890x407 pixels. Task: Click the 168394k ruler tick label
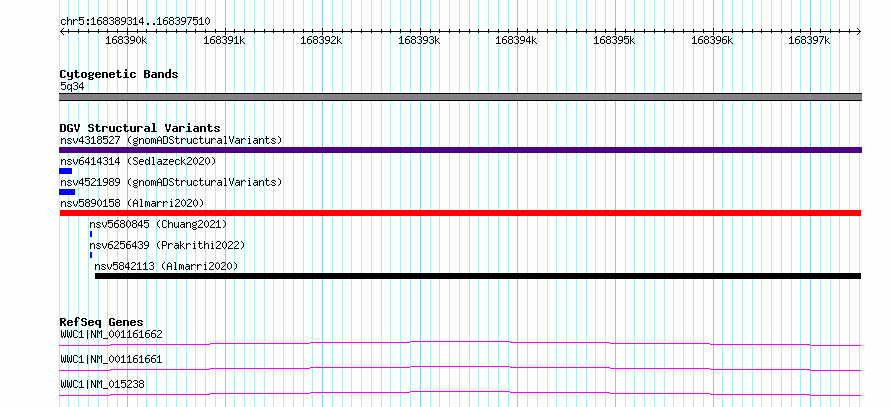[x=517, y=40]
